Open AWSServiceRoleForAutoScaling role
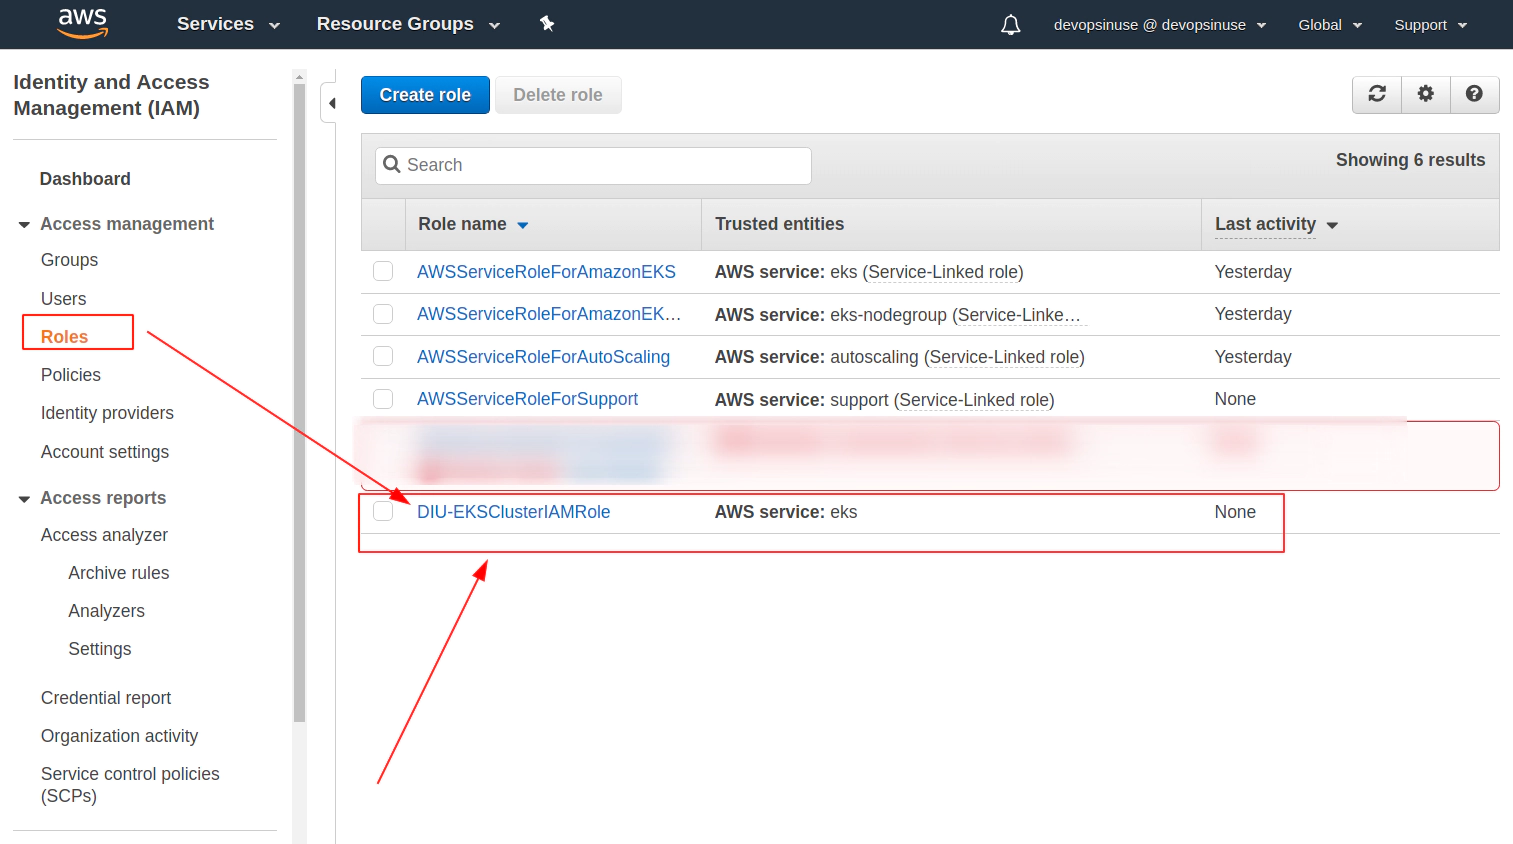1513x844 pixels. coord(543,357)
